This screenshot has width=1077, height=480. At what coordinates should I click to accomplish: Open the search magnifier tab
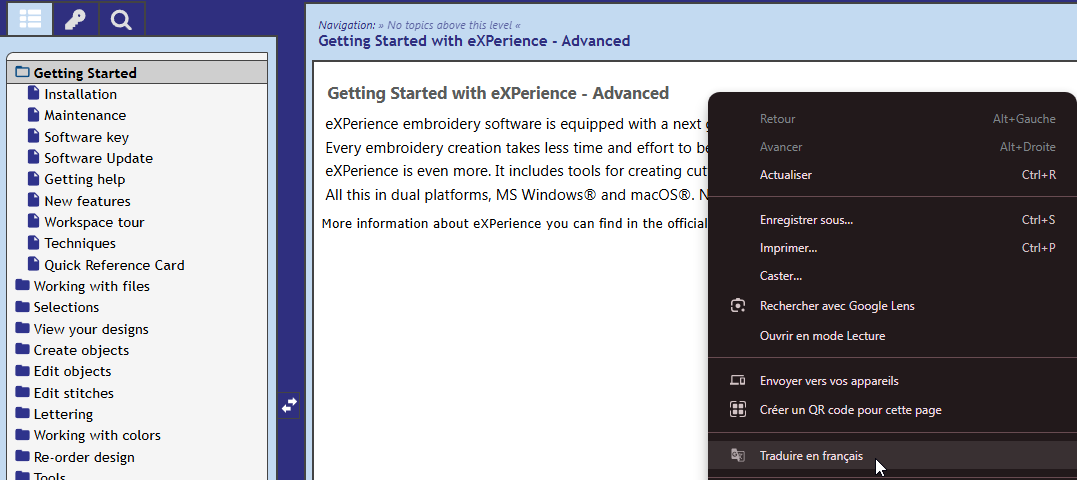click(121, 19)
